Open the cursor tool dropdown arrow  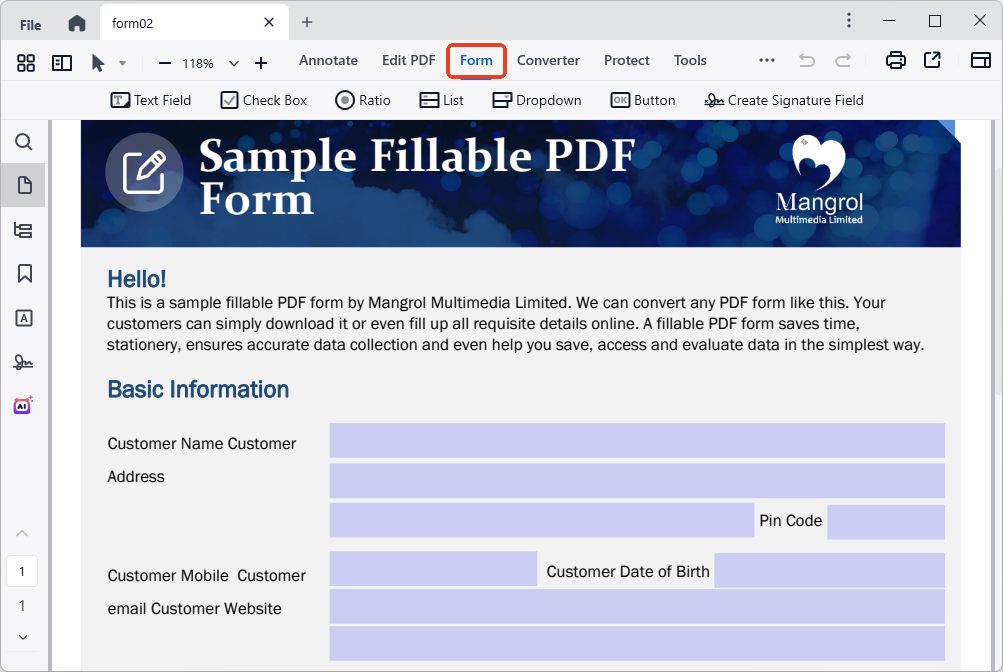(x=122, y=63)
